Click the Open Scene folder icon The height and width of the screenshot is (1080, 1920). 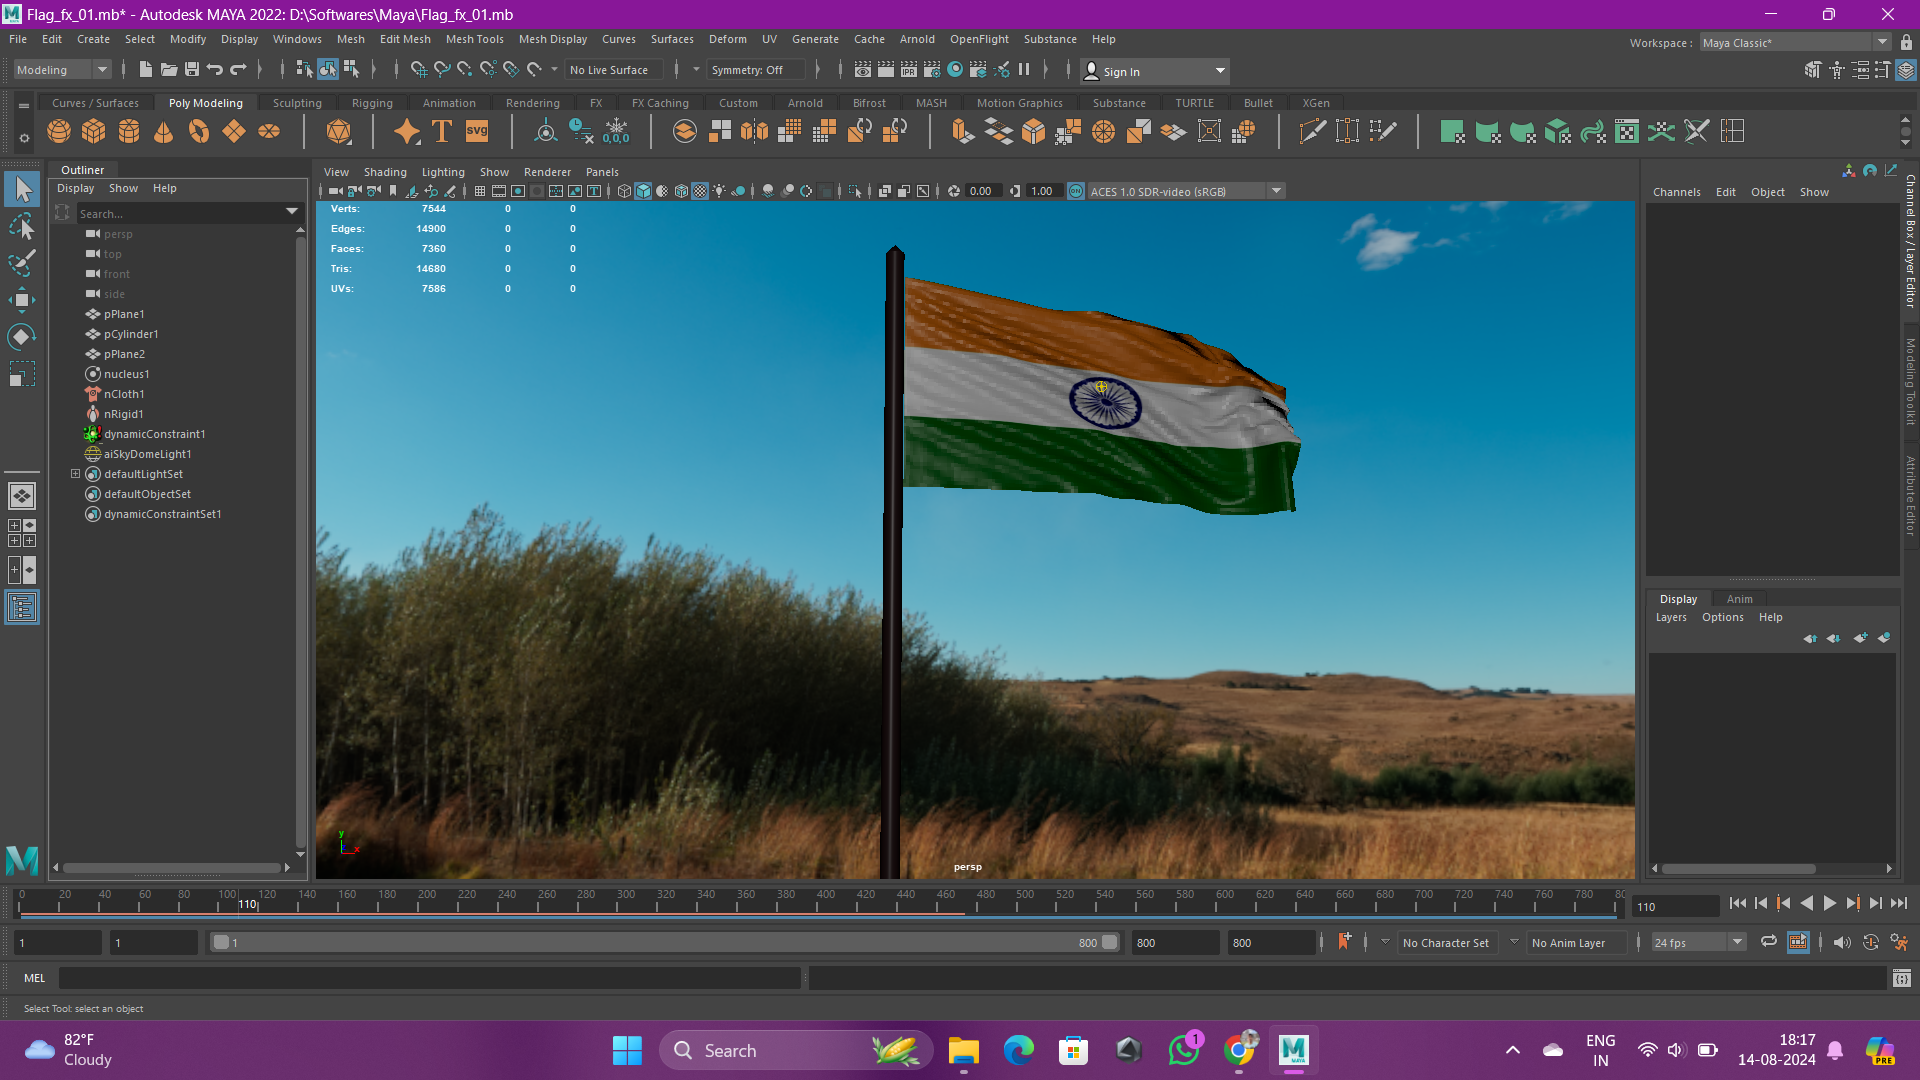[x=168, y=69]
